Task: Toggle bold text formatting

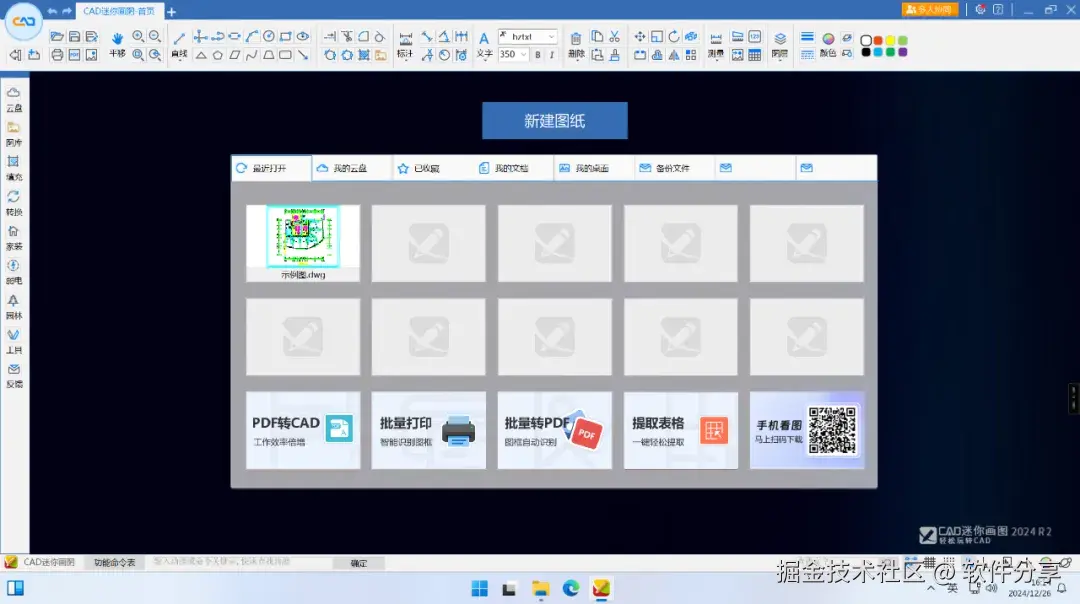Action: [x=538, y=54]
